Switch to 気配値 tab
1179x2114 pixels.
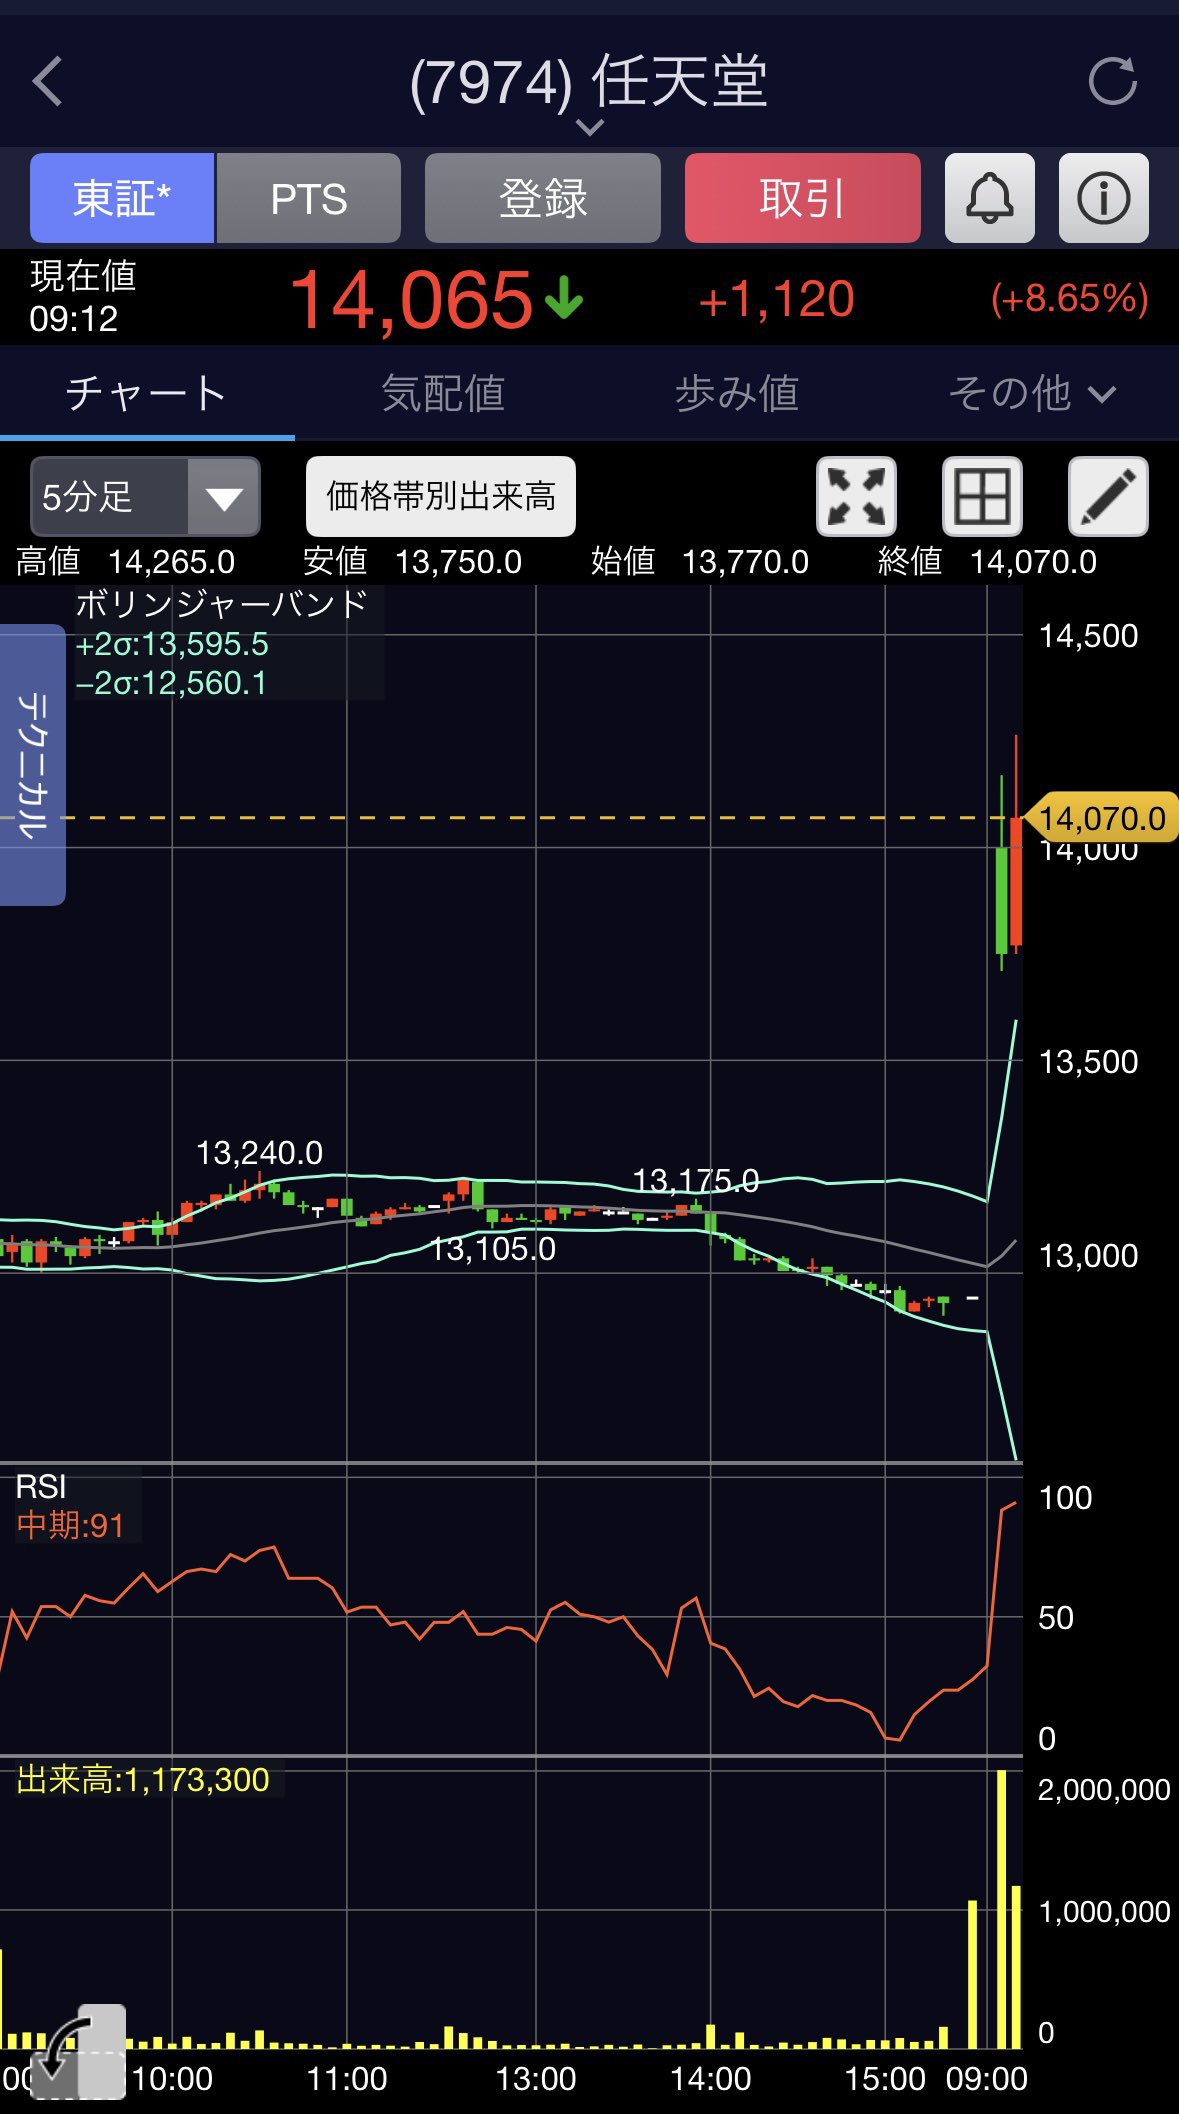(442, 394)
